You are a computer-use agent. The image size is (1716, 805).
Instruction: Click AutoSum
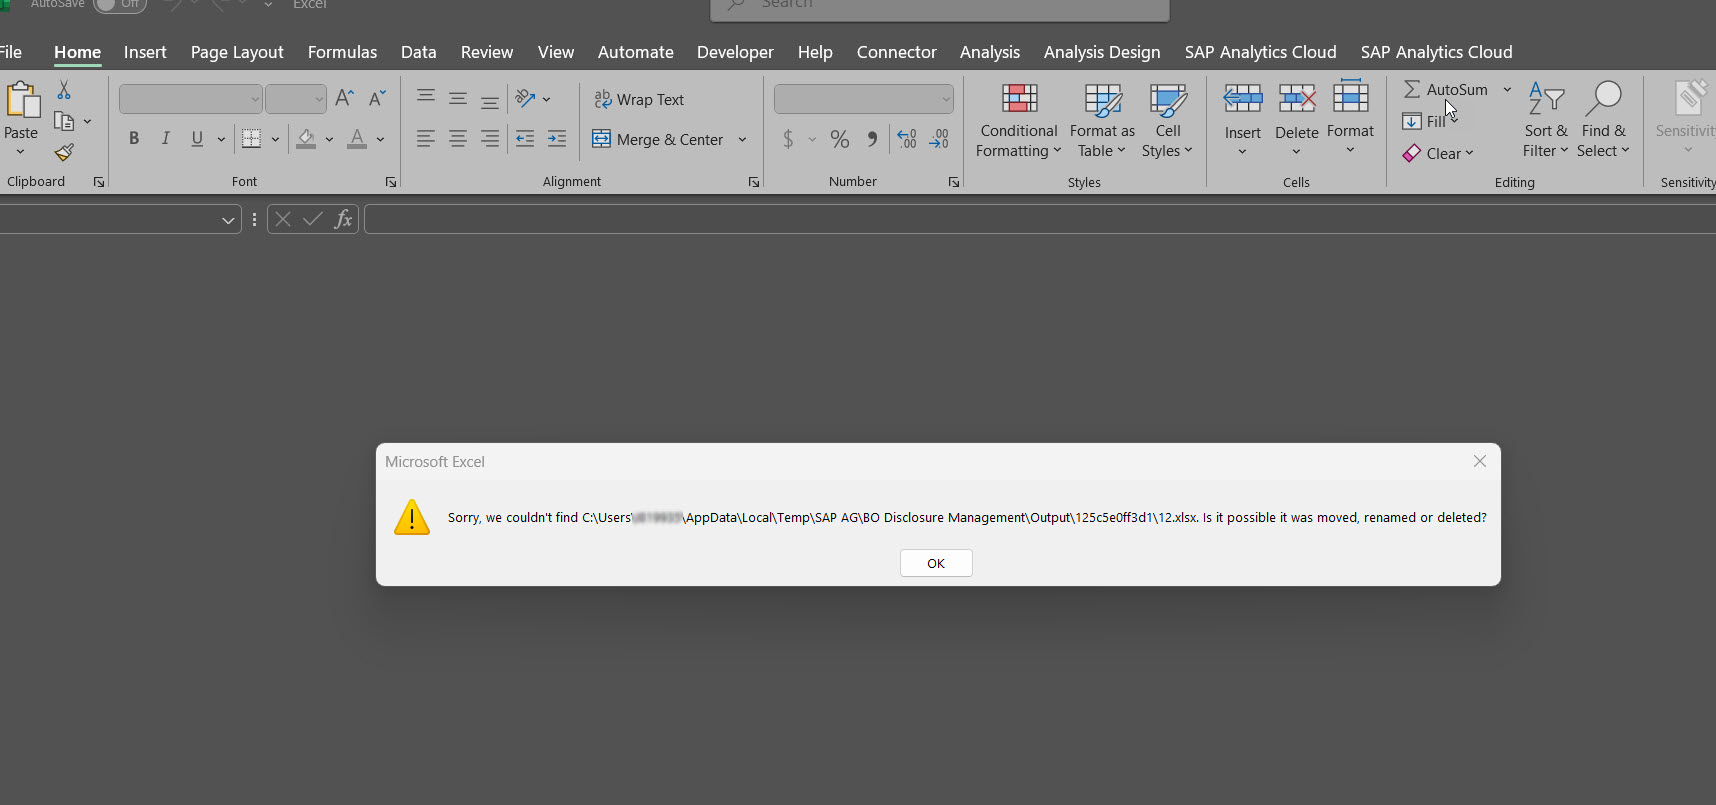[1445, 89]
